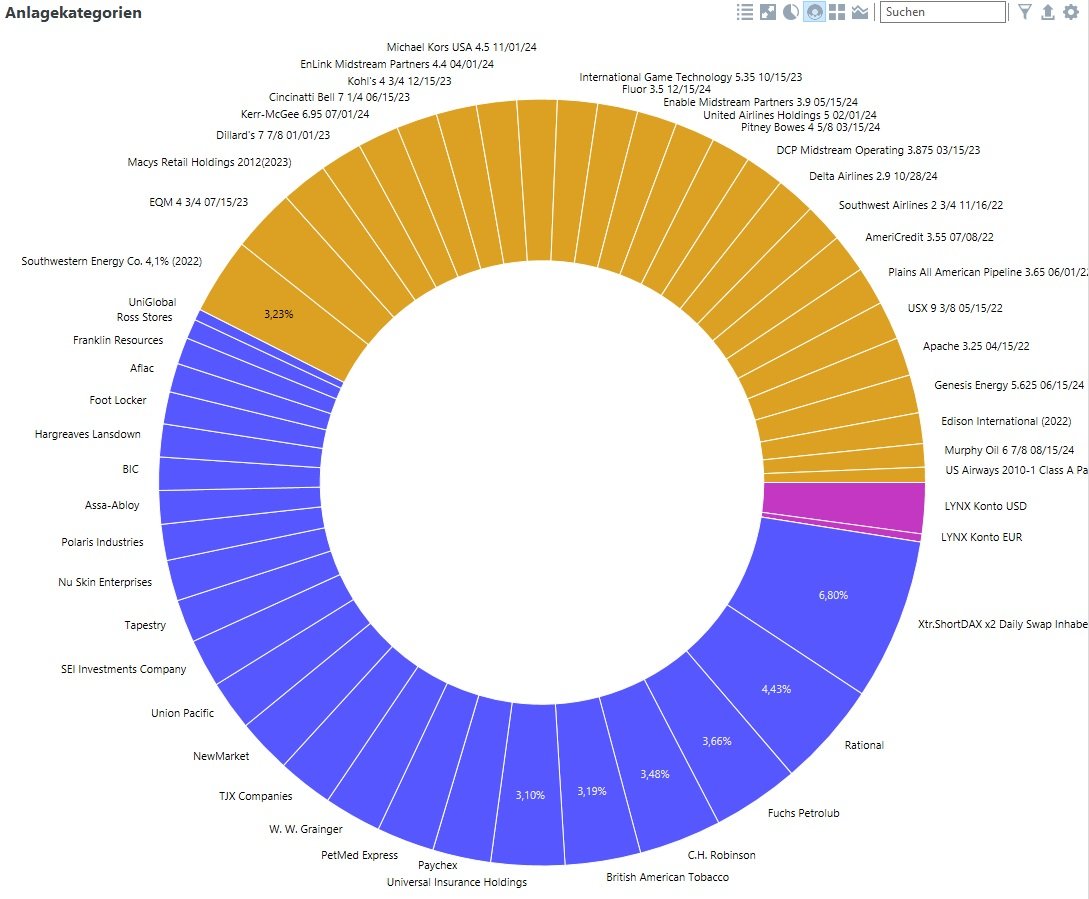Image resolution: width=1089 pixels, height=899 pixels.
Task: Click the Union Pacific label
Action: [183, 713]
